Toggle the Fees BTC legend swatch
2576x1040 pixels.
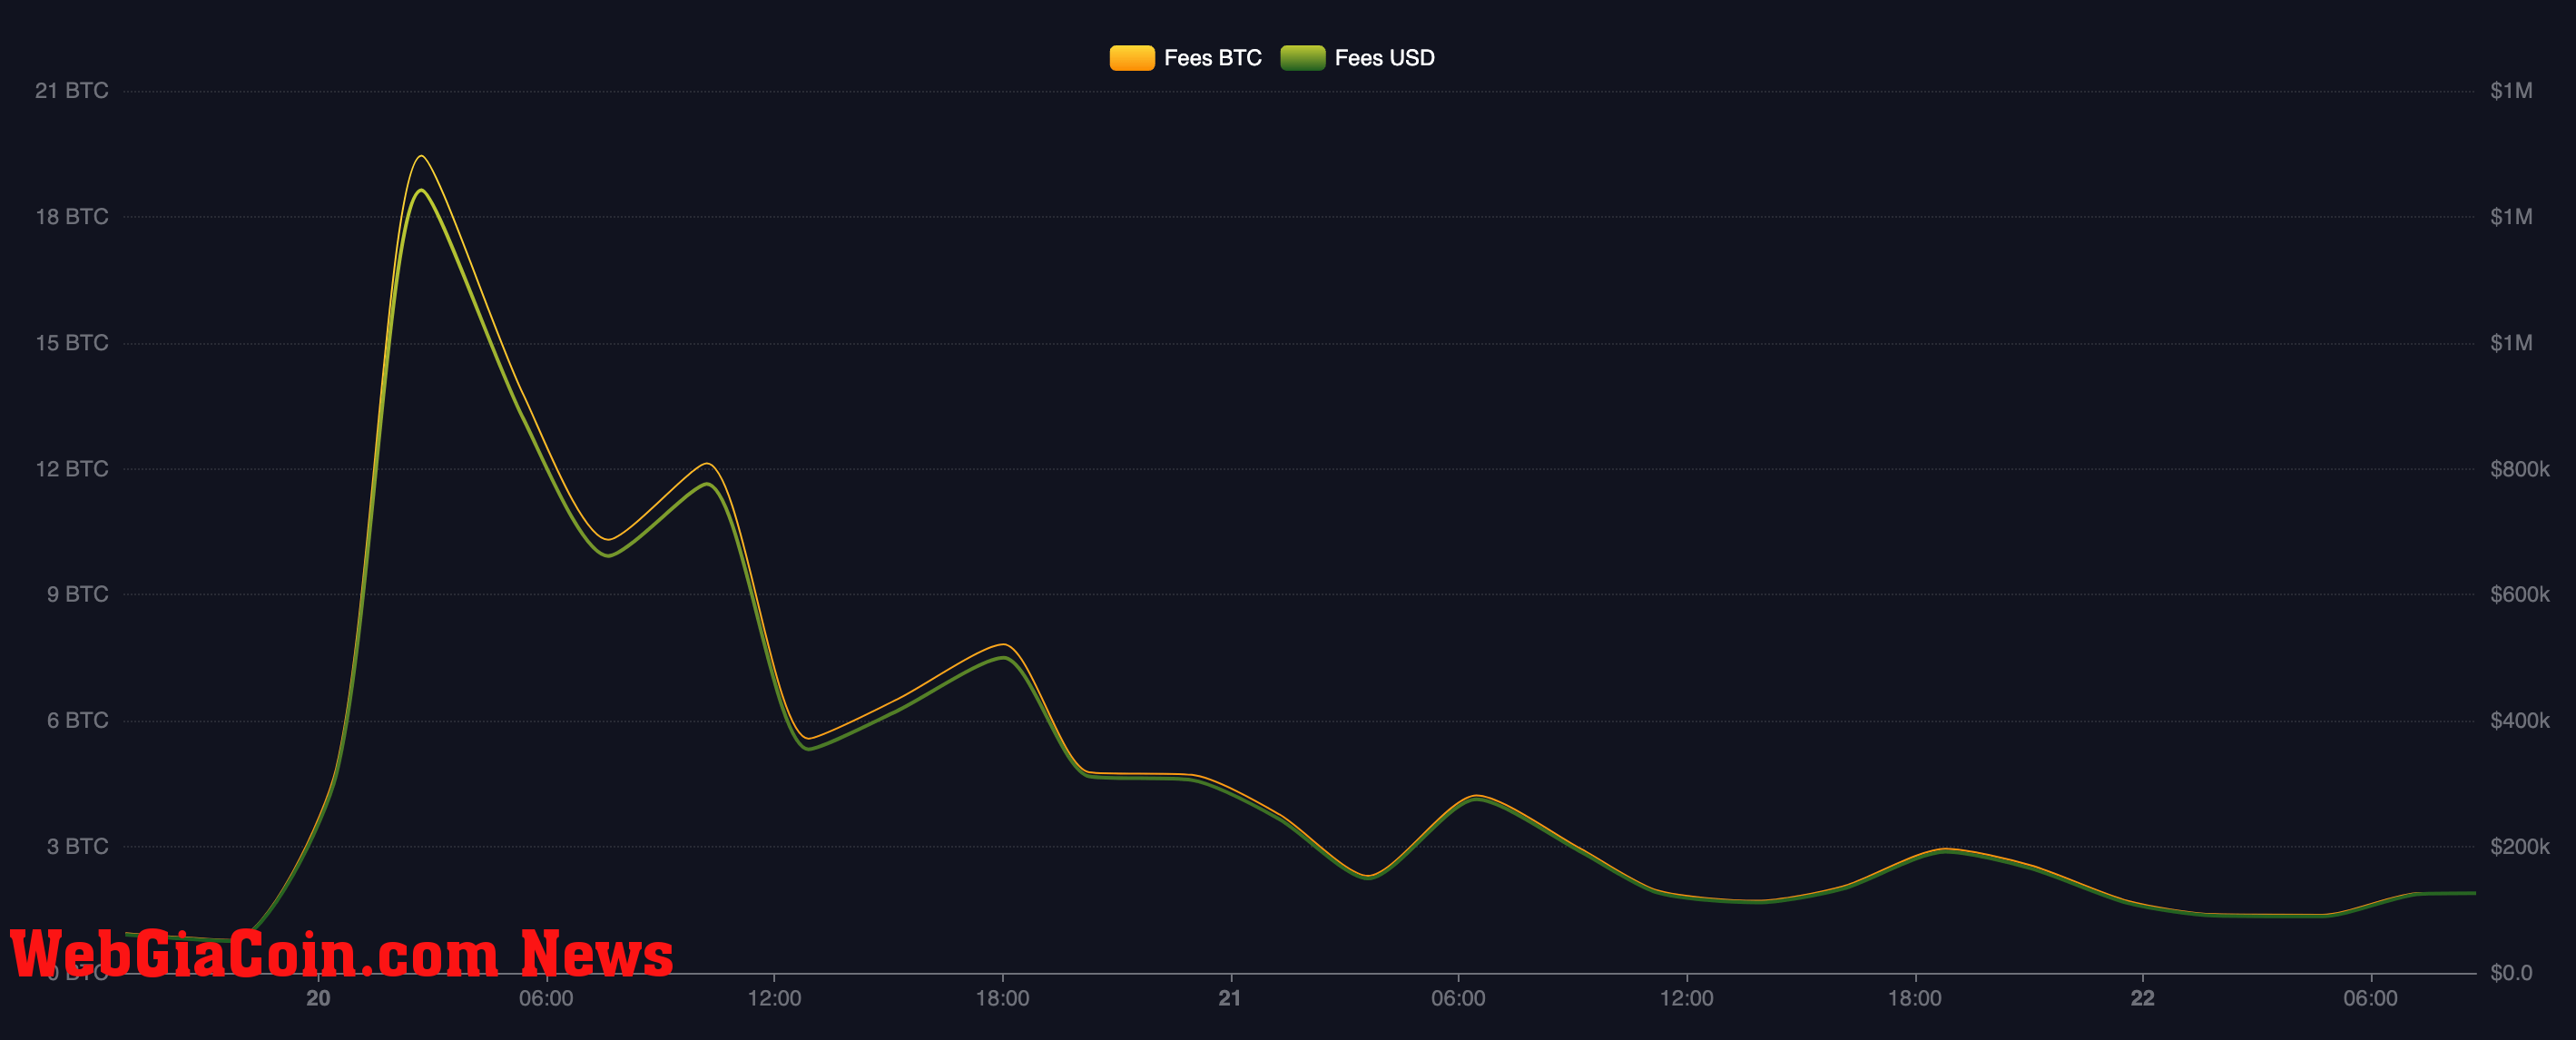(1132, 58)
